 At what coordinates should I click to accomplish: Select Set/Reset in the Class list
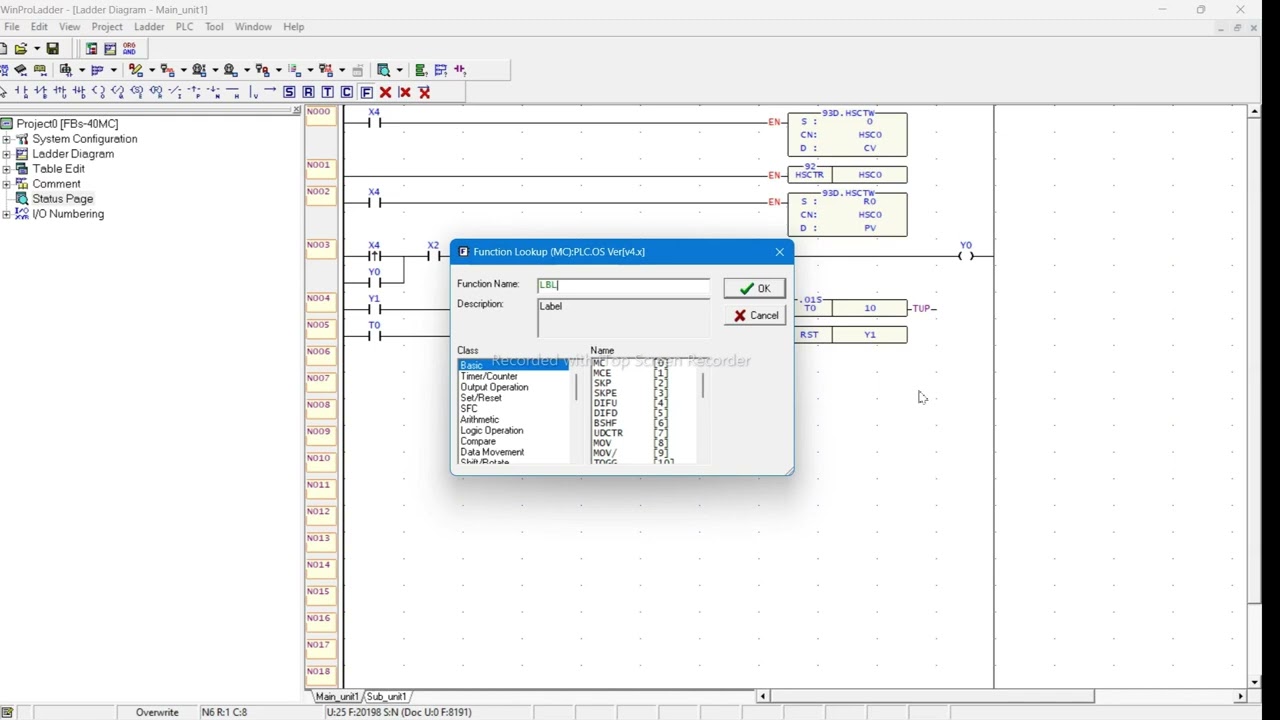[x=481, y=398]
